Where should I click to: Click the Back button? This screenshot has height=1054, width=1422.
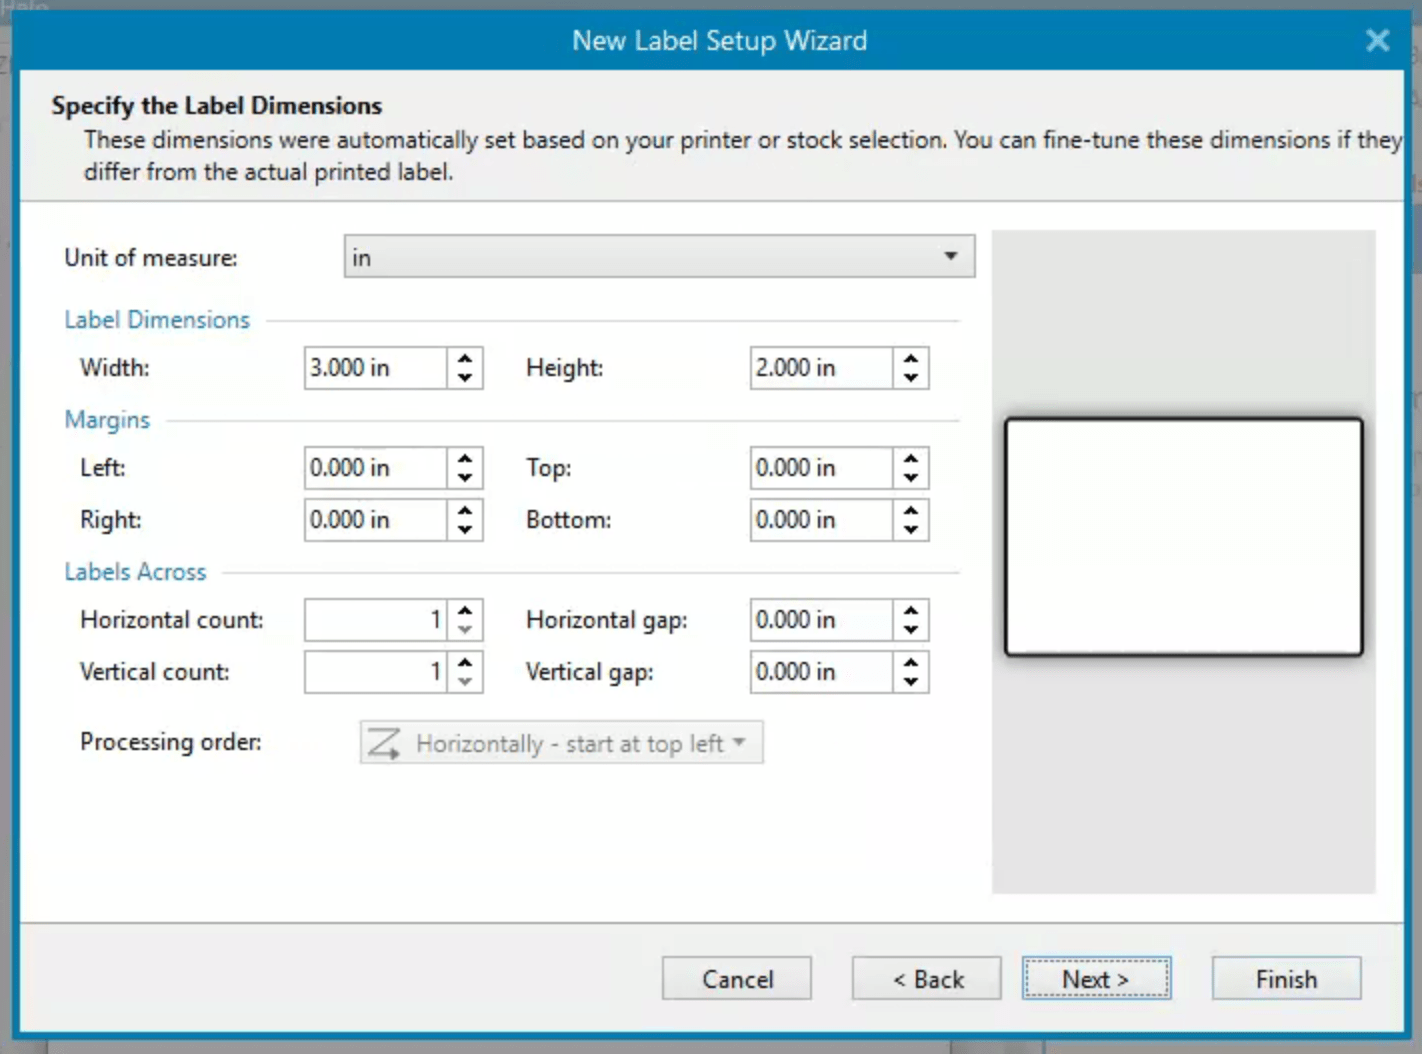[x=925, y=979]
